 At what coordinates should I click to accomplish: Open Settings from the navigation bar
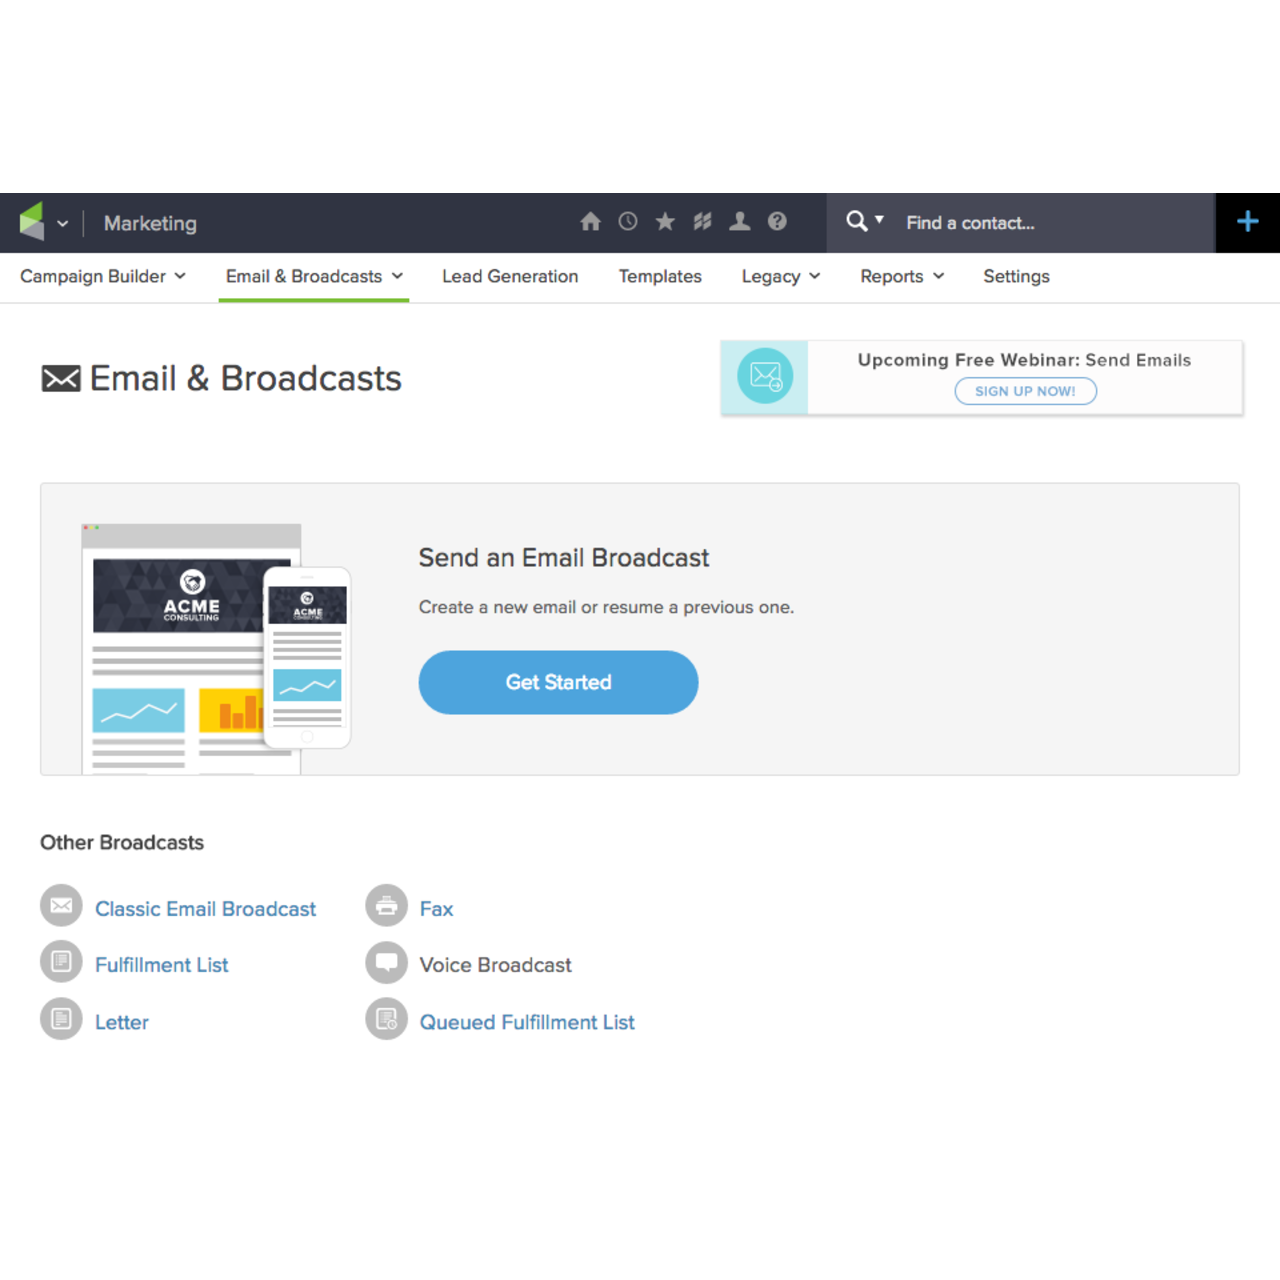point(1016,276)
